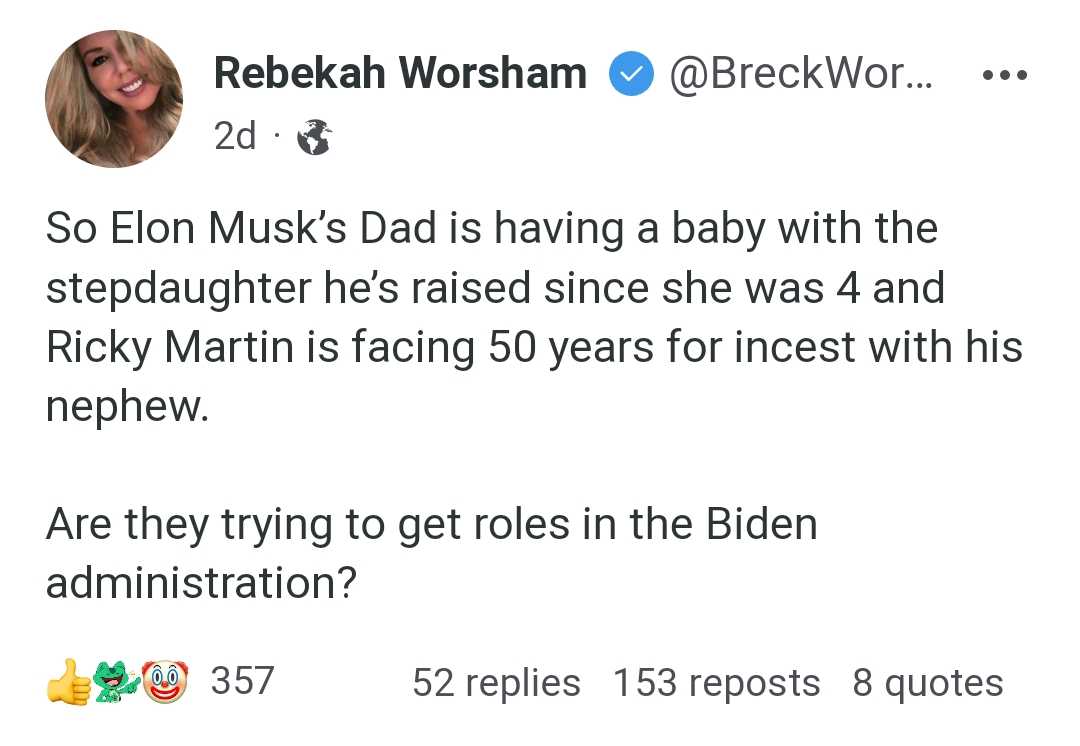This screenshot has width=1080, height=746.
Task: Click the @BreckWor... handle
Action: [801, 73]
